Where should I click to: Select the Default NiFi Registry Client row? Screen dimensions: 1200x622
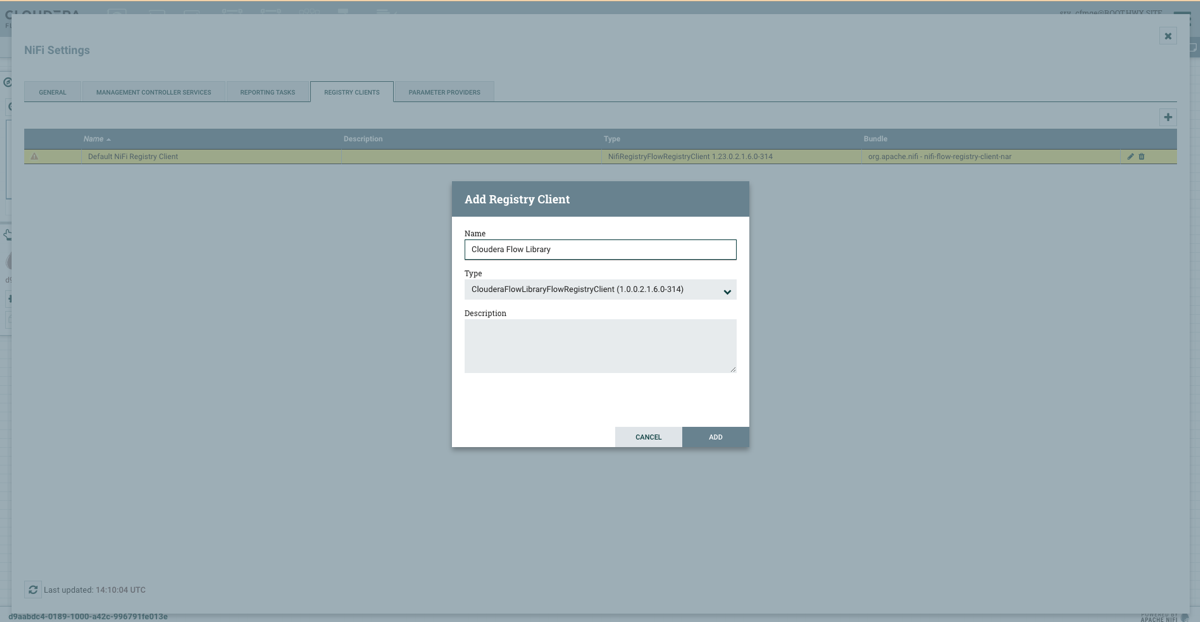coord(210,157)
